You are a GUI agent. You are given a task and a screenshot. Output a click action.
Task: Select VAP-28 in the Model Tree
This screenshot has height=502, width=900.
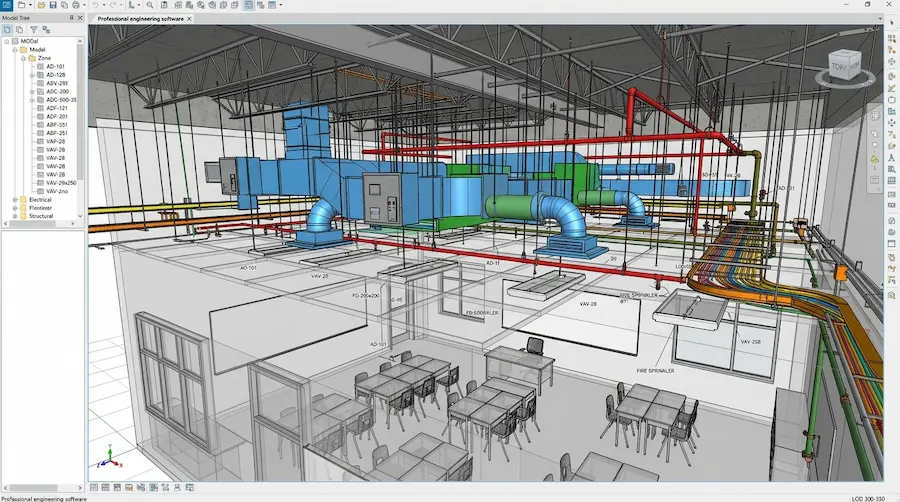(56, 141)
